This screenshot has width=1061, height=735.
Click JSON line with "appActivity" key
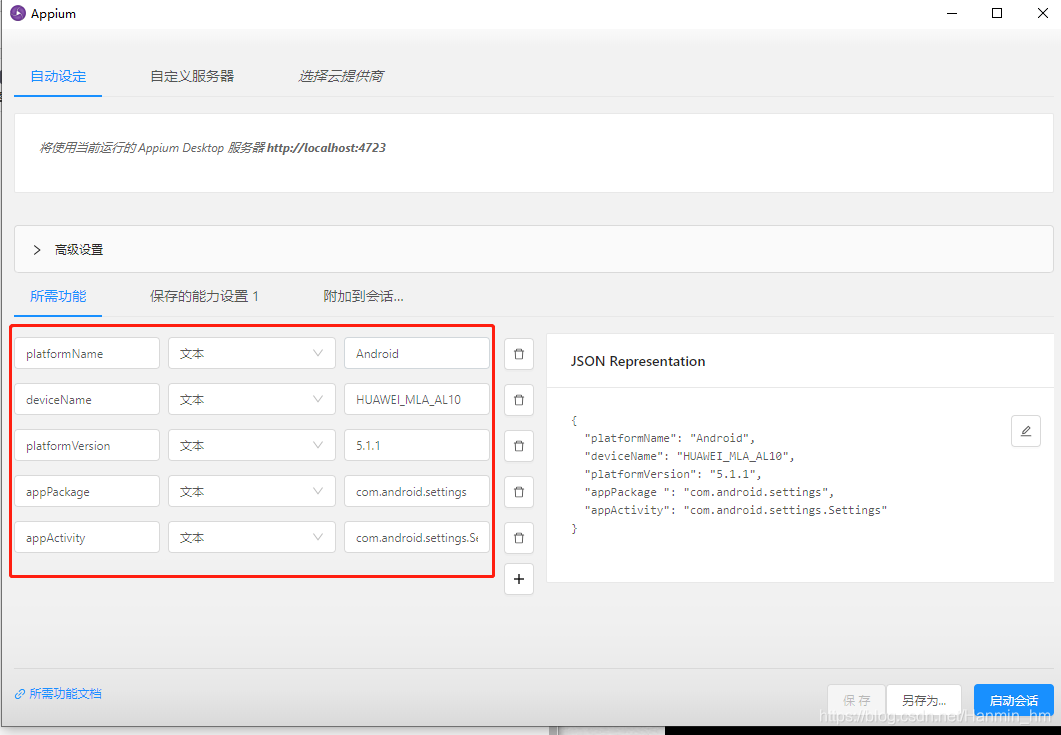(x=736, y=510)
